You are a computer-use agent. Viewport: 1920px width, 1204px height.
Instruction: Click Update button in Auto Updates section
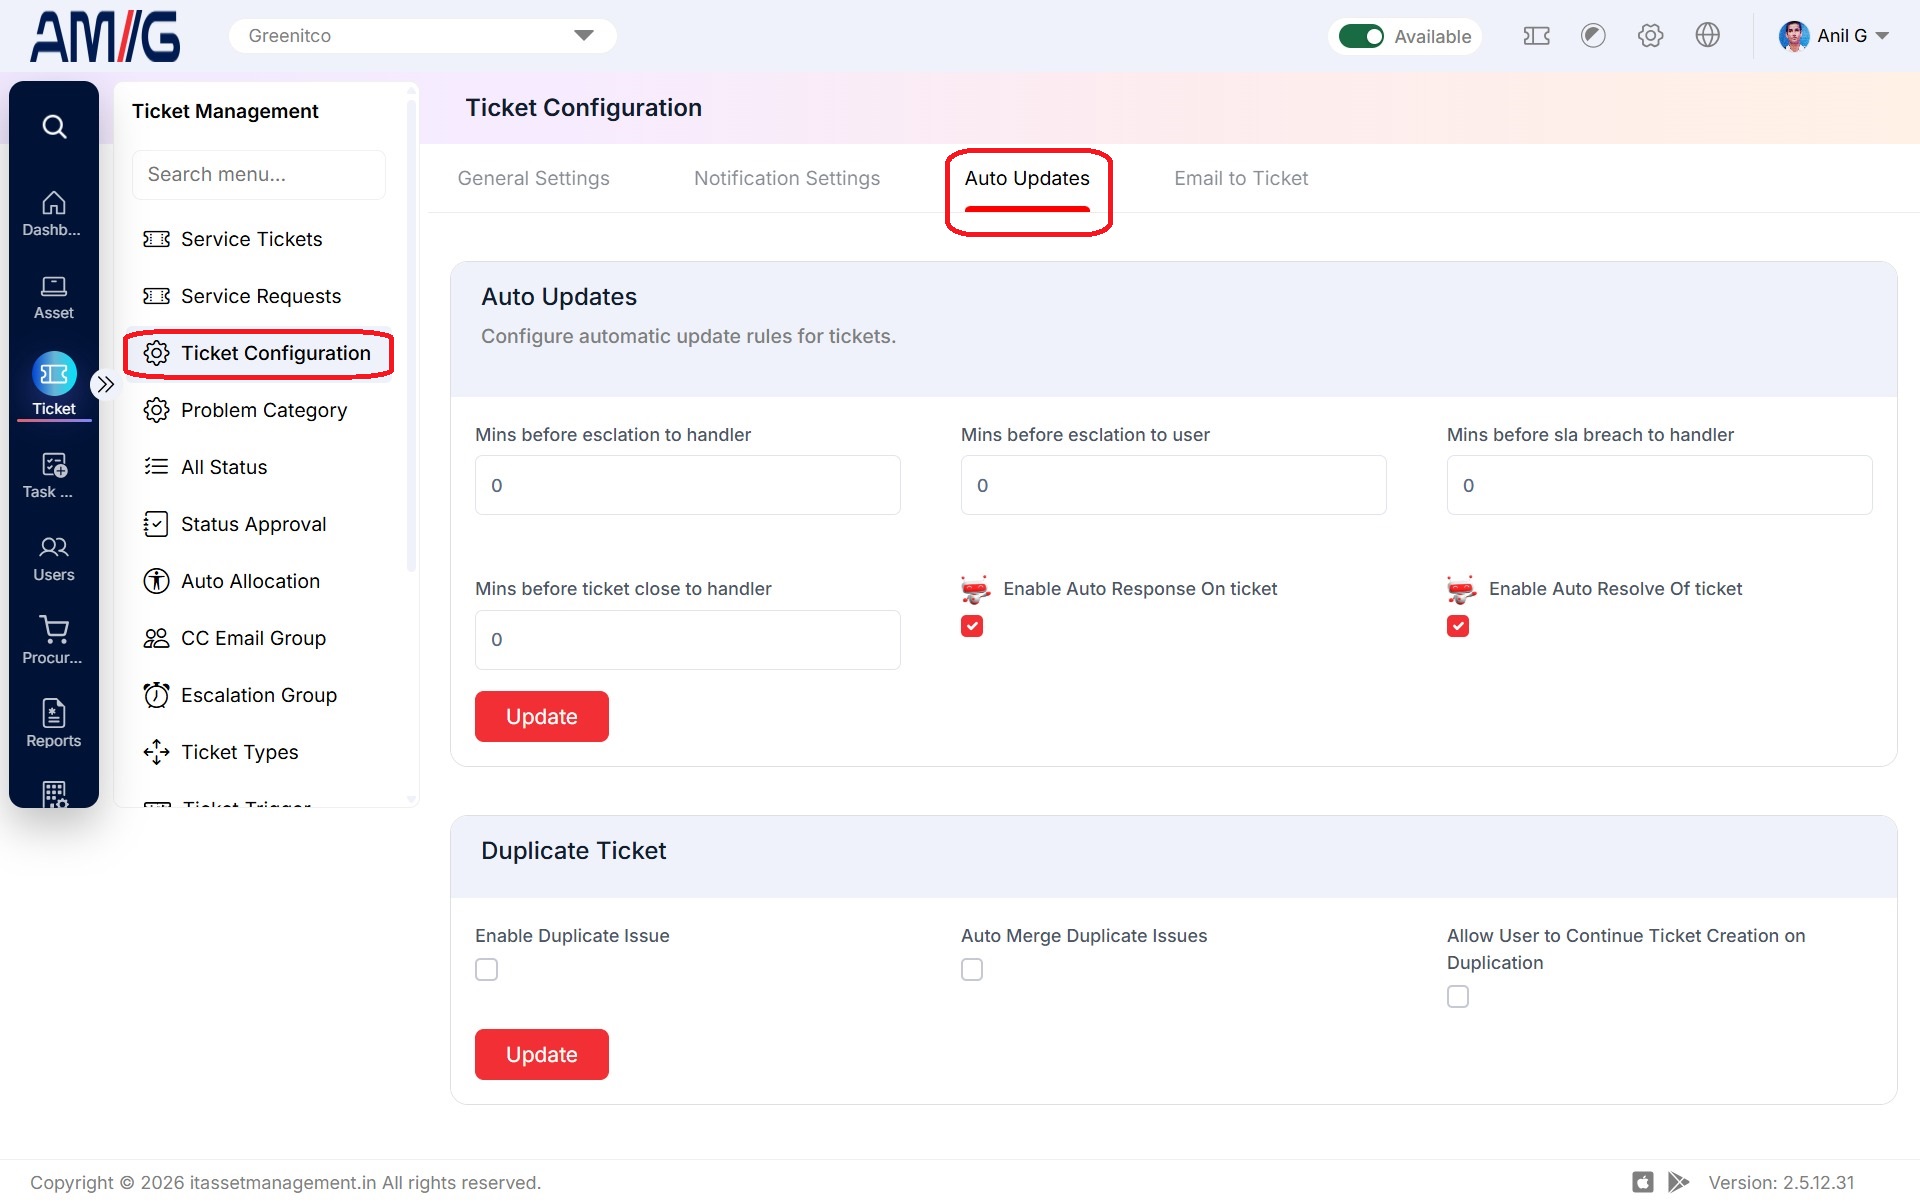tap(542, 716)
